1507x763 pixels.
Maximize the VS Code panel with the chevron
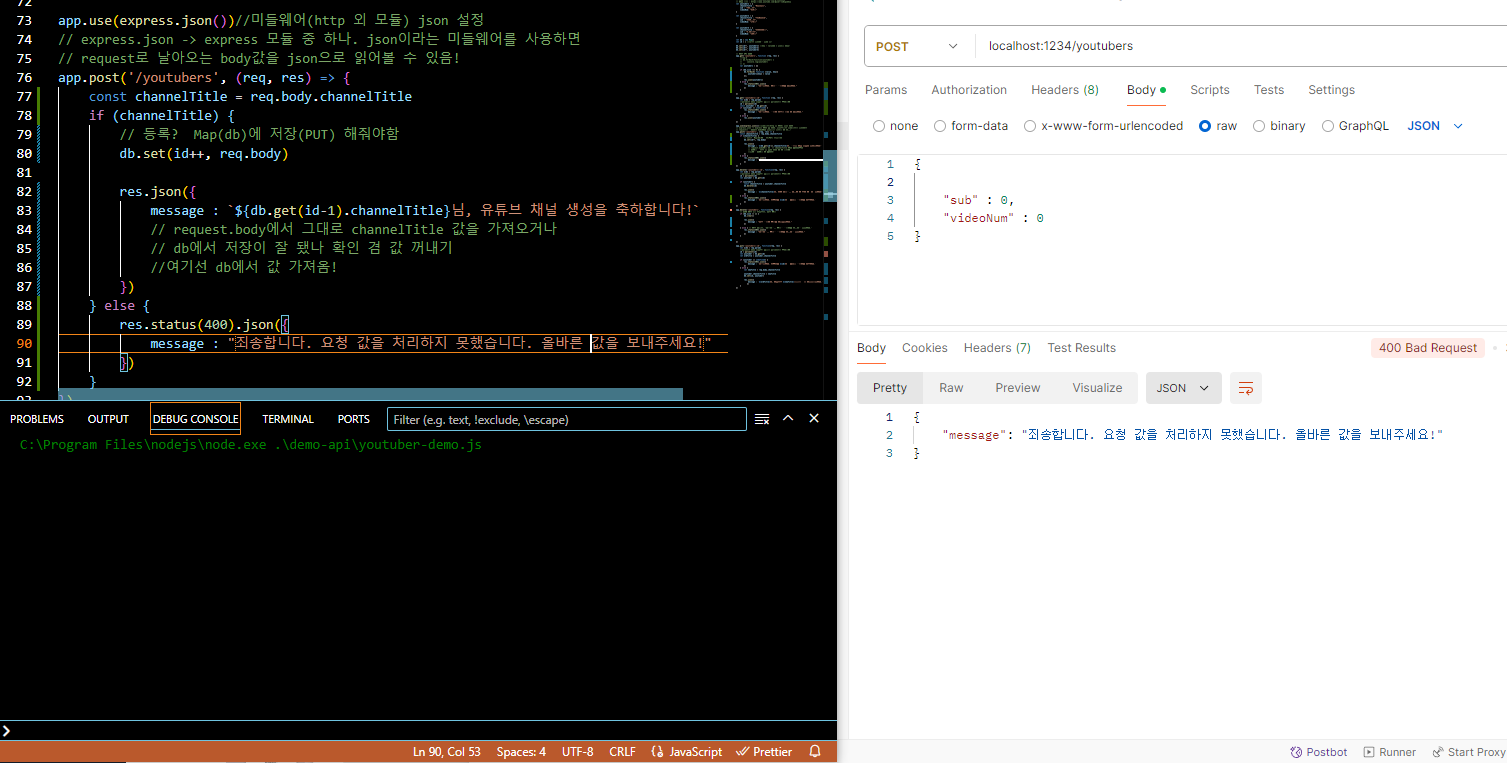coord(788,419)
